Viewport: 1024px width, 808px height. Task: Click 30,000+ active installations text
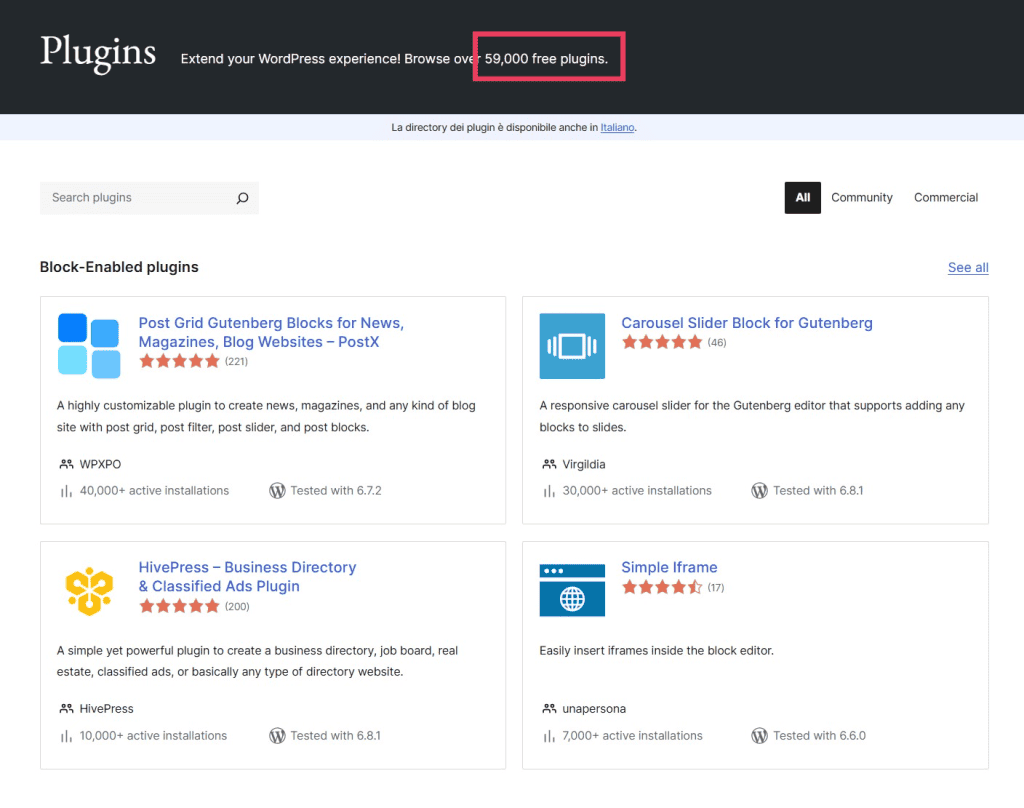[637, 491]
